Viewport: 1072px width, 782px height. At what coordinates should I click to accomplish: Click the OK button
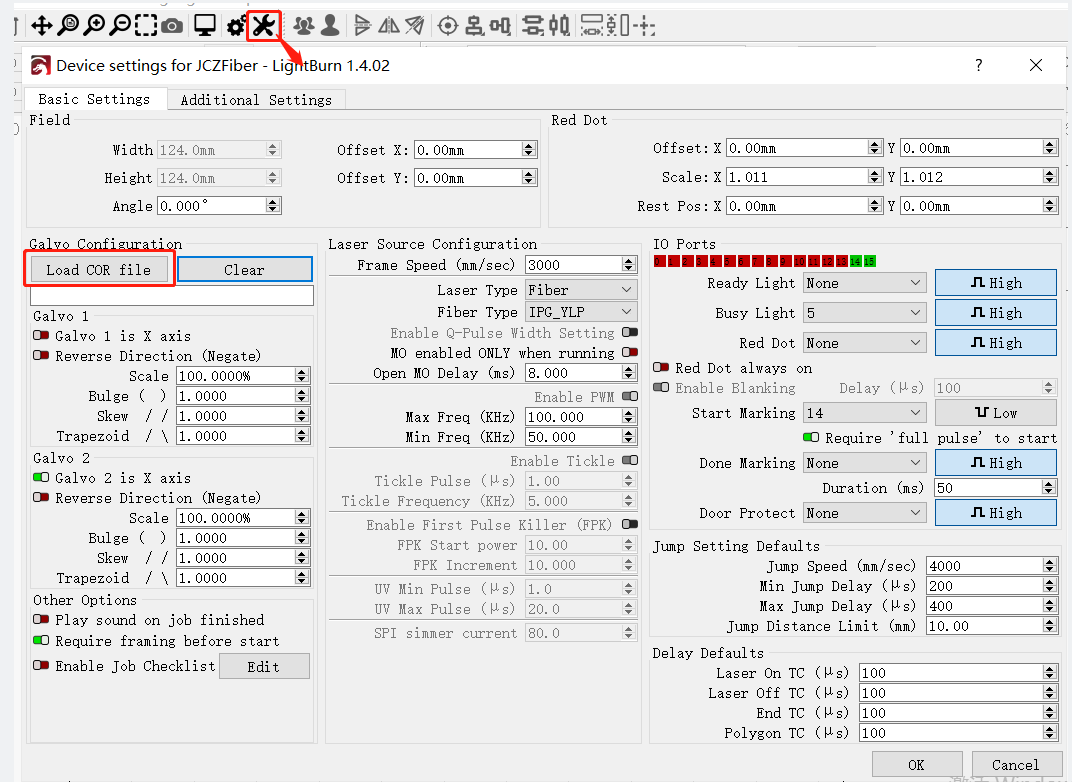(917, 764)
